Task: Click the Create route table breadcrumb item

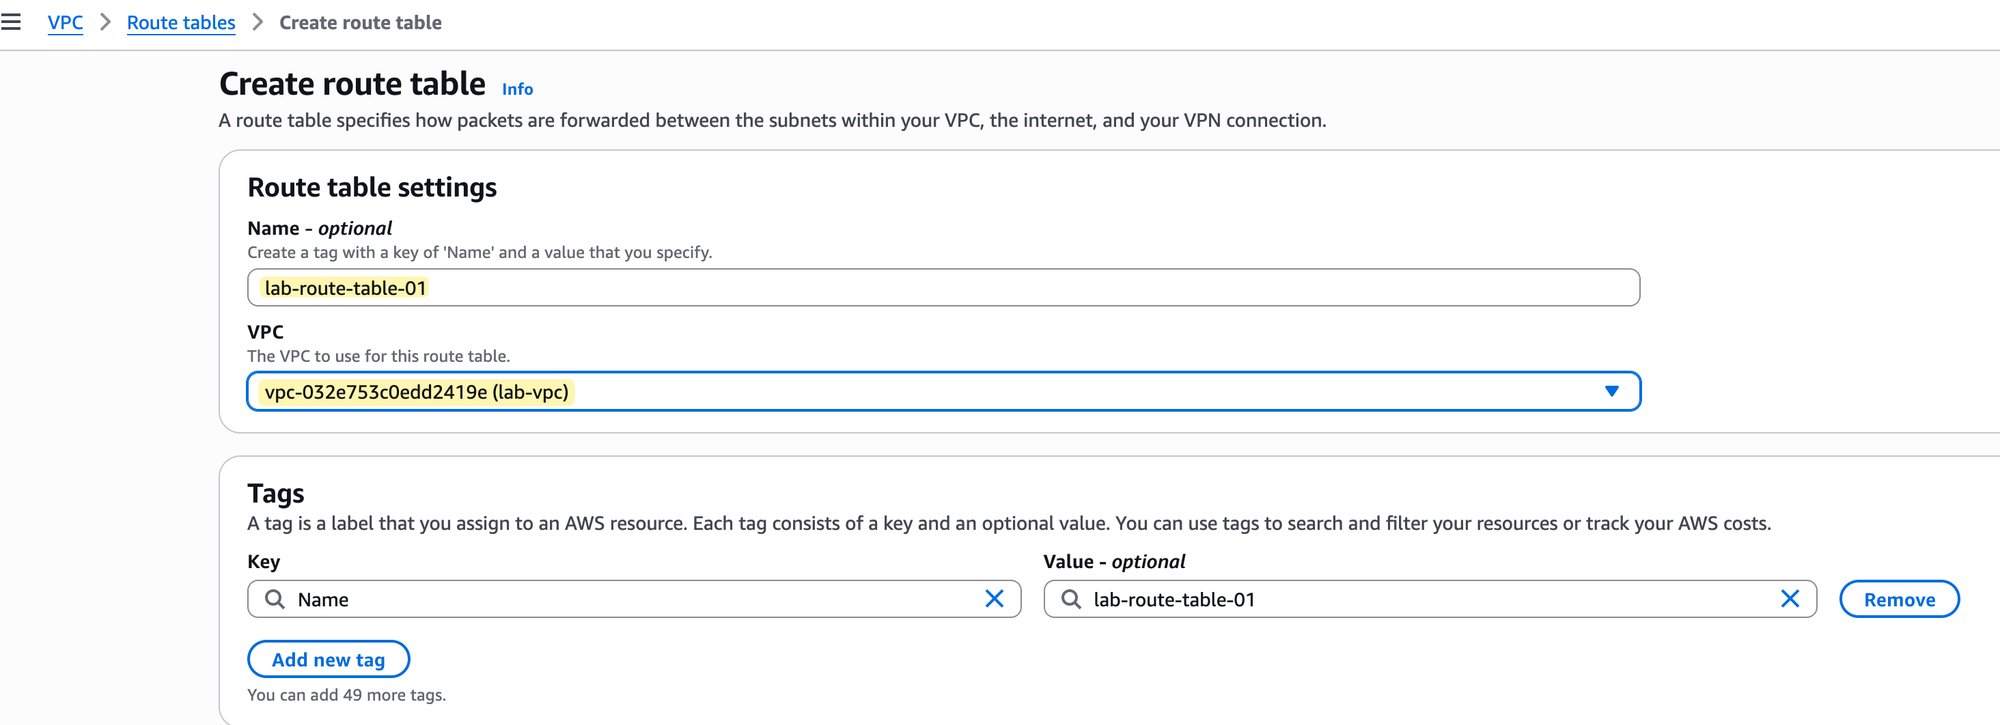Action: 360,22
